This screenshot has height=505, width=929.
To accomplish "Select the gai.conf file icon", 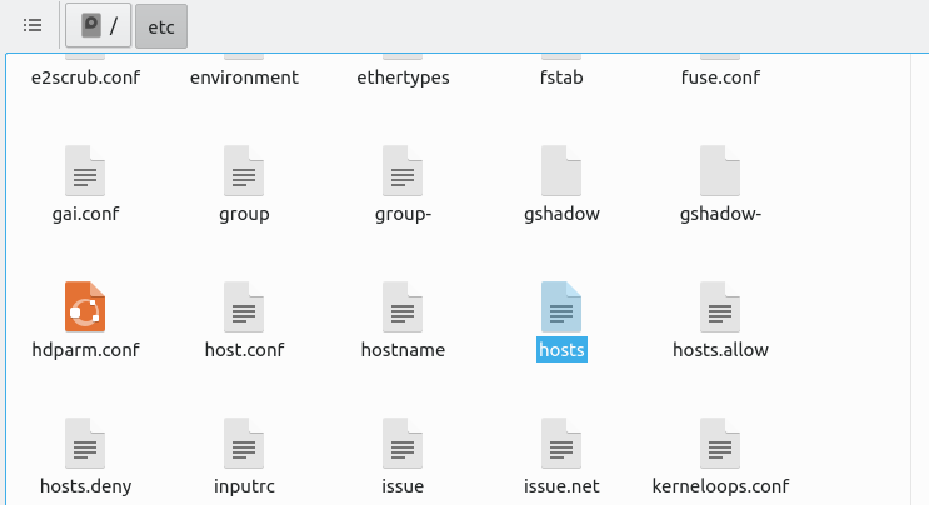I will pos(85,171).
